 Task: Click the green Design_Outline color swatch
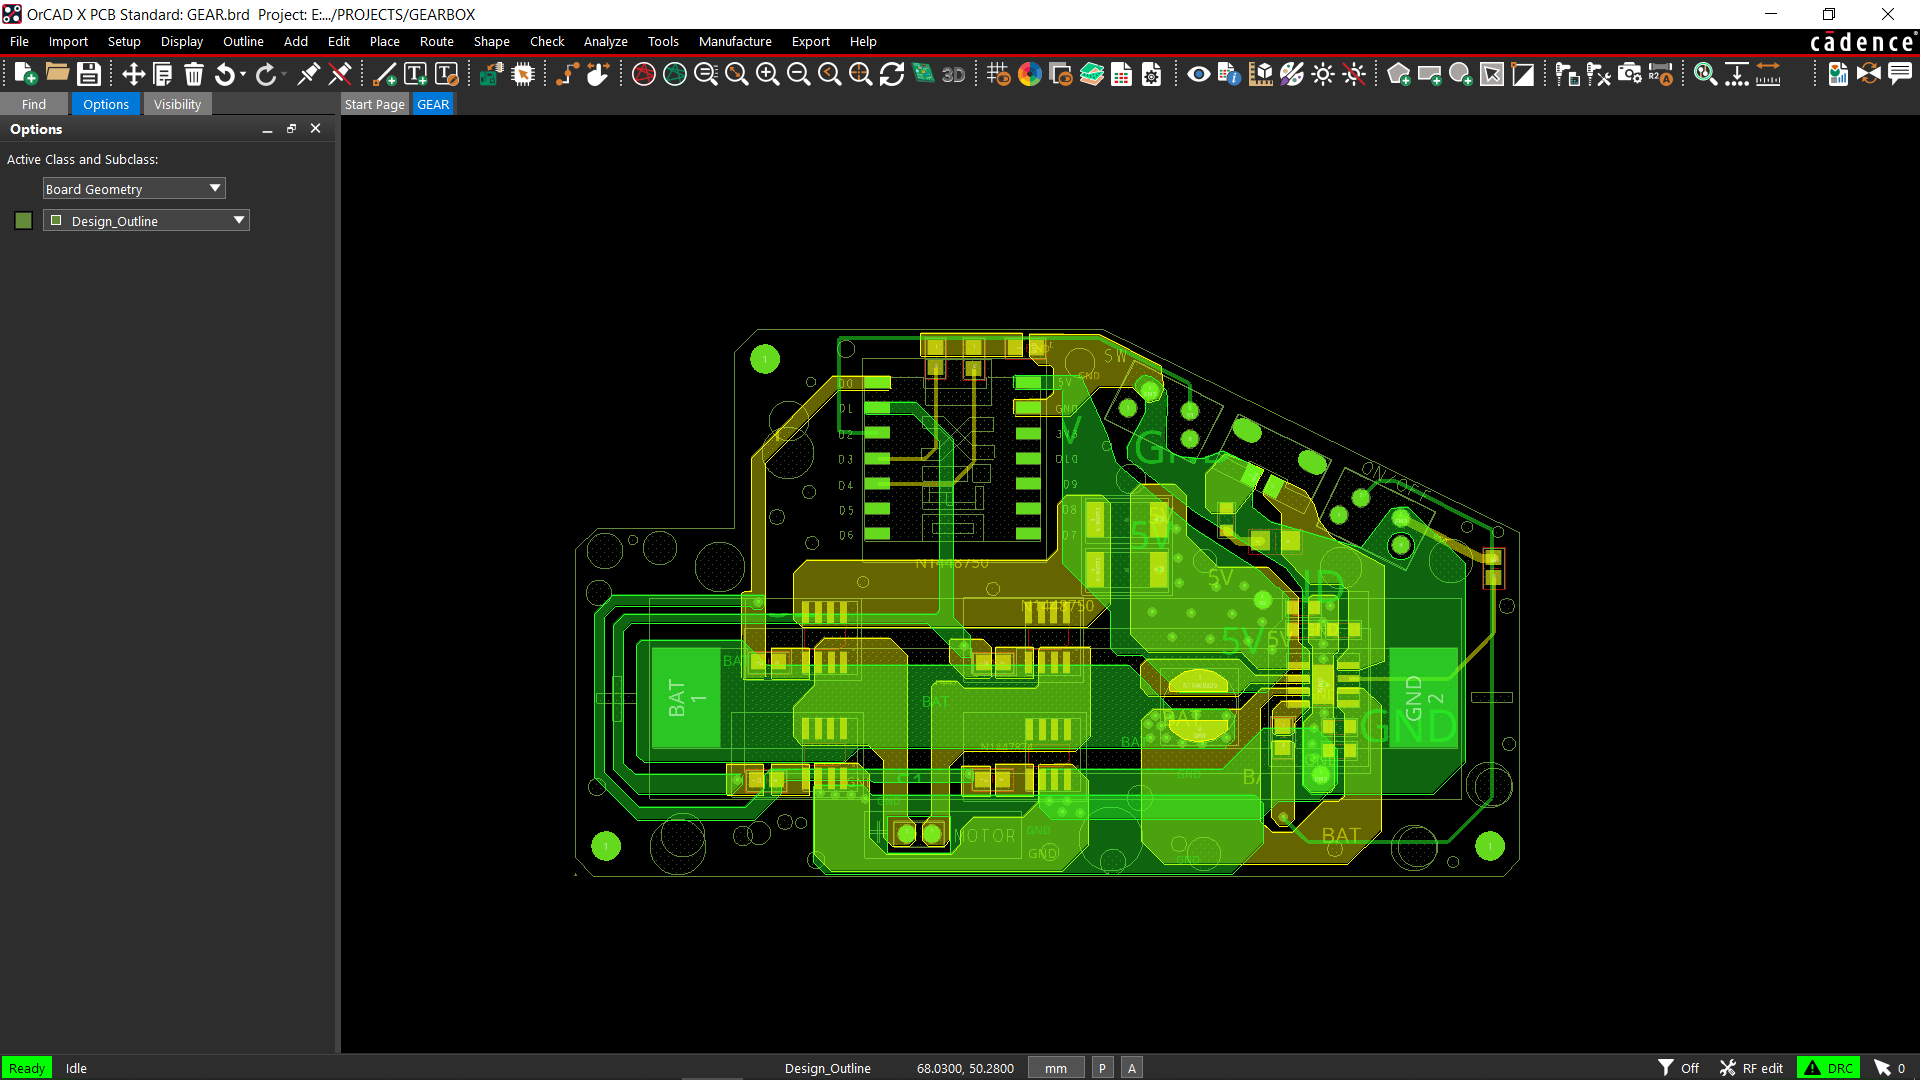24,220
